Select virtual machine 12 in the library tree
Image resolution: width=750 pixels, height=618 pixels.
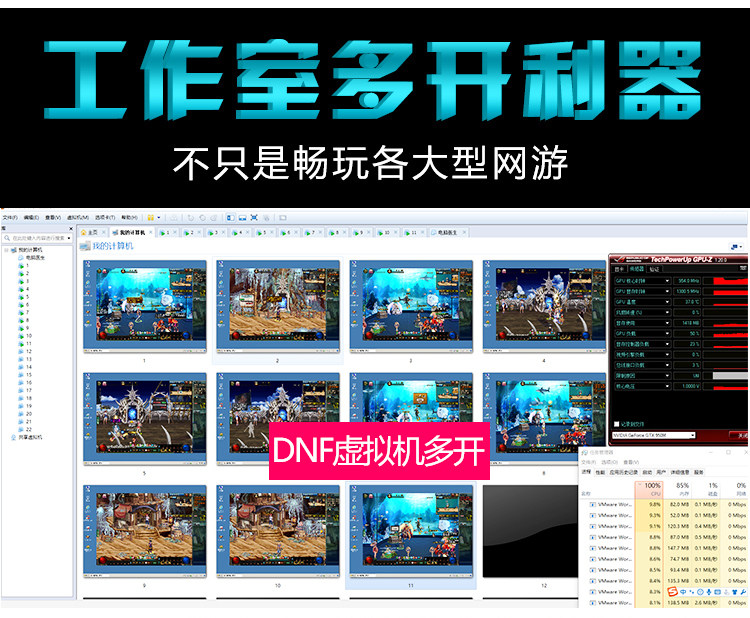[25, 351]
